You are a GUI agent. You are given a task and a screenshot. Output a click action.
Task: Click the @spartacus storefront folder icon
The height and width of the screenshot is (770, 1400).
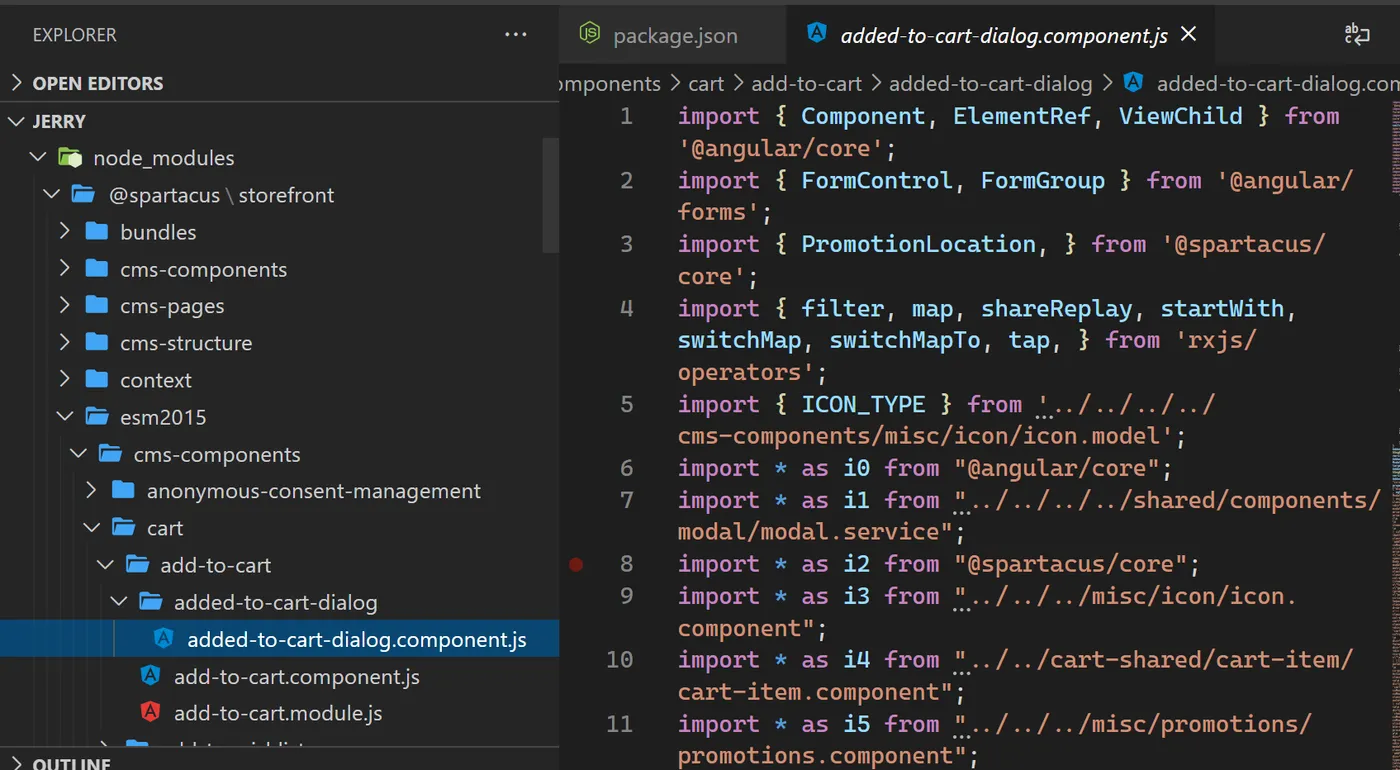coord(83,194)
